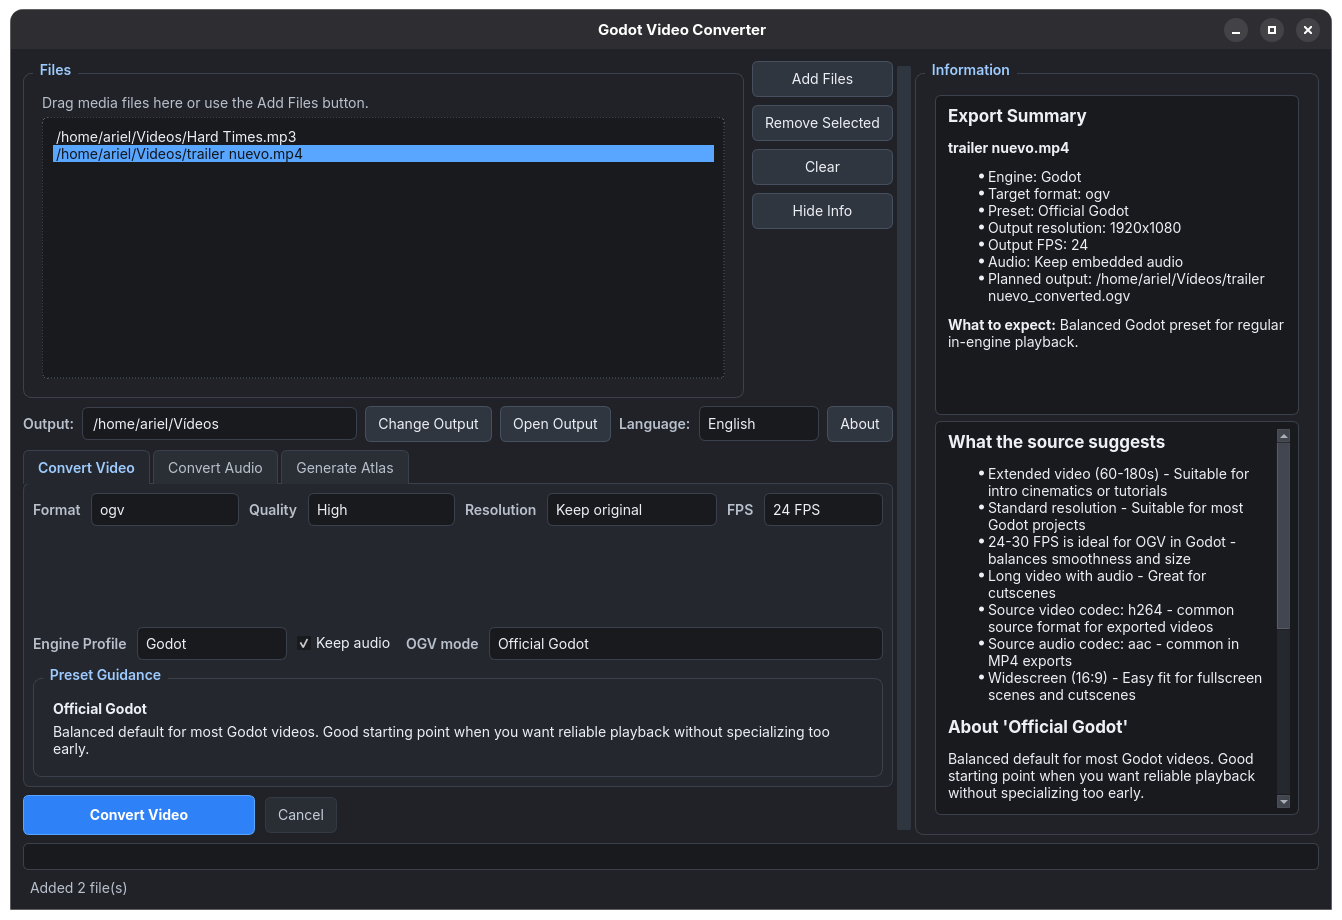This screenshot has height=920, width=1342.
Task: Open the OGV mode dropdown showing Official Godot
Action: (685, 644)
